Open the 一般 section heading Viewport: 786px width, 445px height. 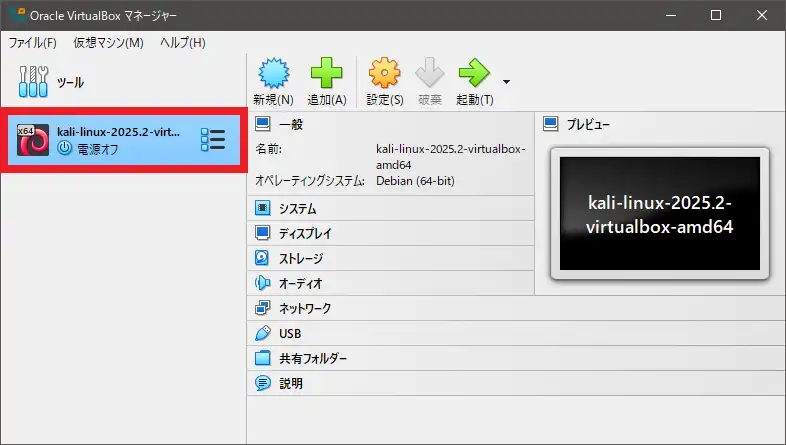291,124
